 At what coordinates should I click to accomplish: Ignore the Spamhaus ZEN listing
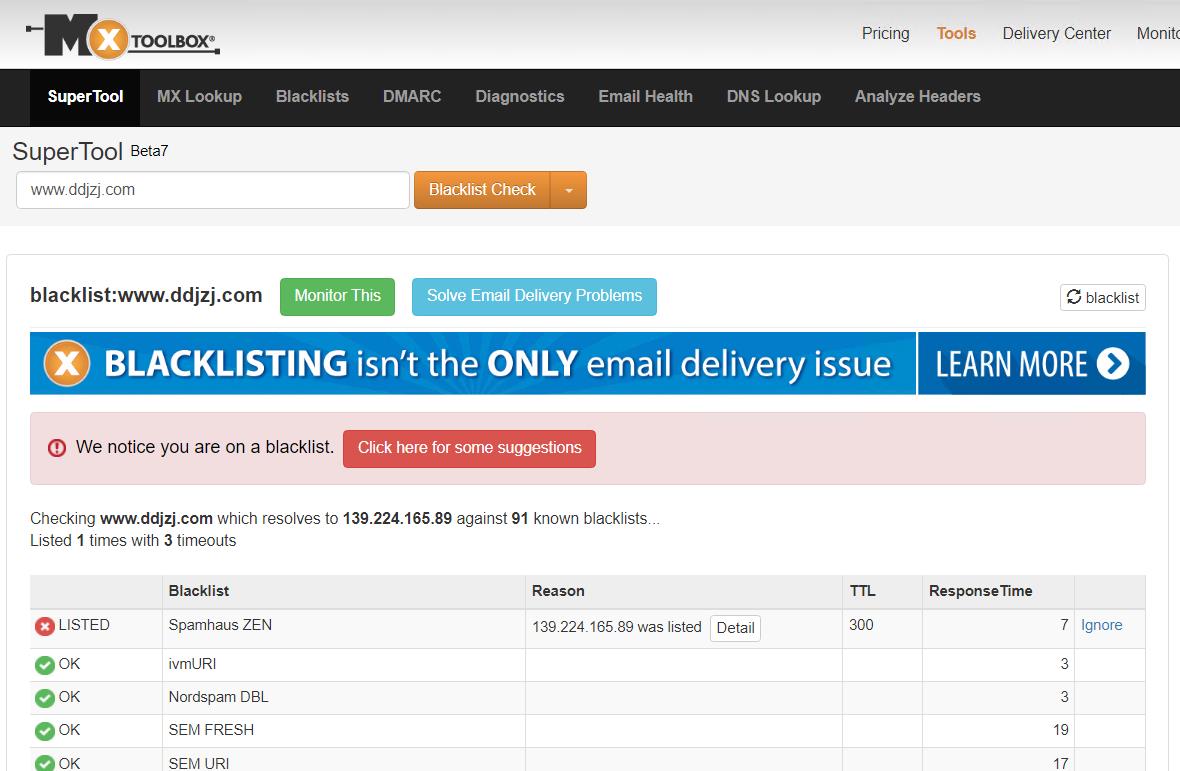click(x=1101, y=625)
